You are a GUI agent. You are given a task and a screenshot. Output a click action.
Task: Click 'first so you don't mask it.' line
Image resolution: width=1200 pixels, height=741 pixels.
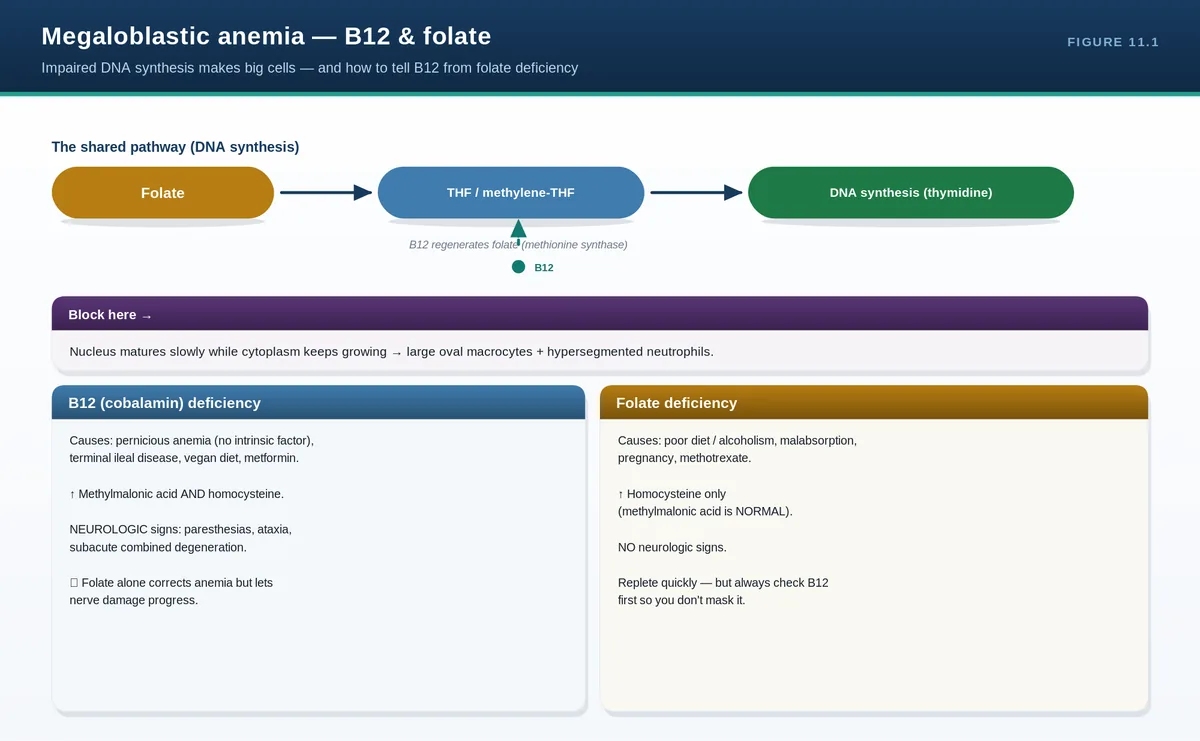pos(682,600)
